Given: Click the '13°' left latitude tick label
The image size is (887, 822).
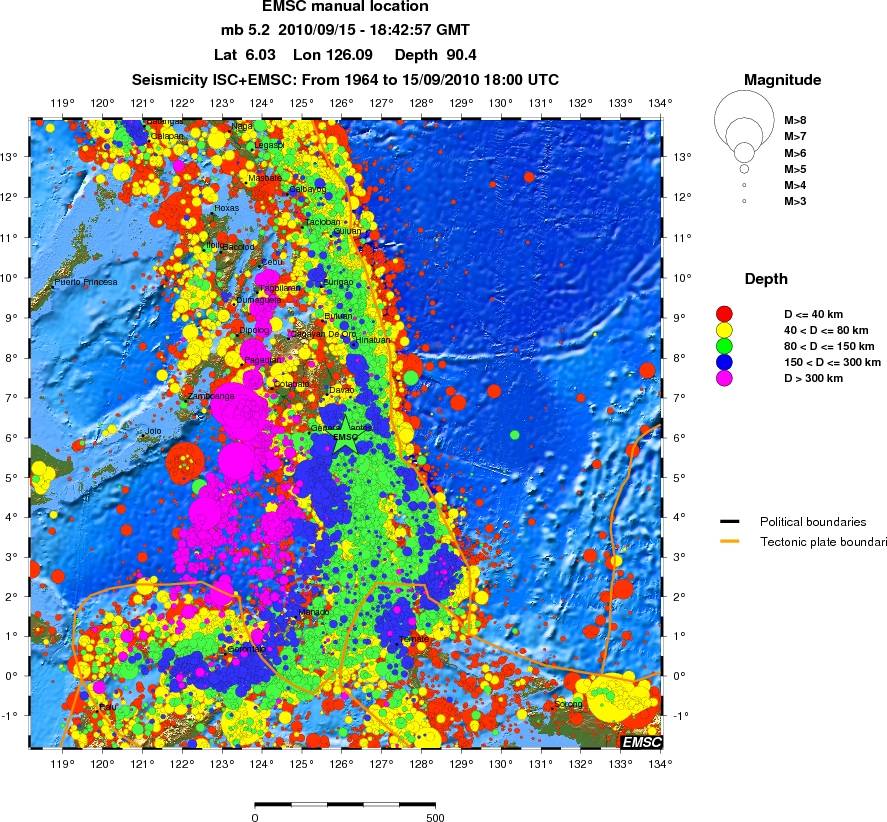Looking at the screenshot, I should (10, 157).
